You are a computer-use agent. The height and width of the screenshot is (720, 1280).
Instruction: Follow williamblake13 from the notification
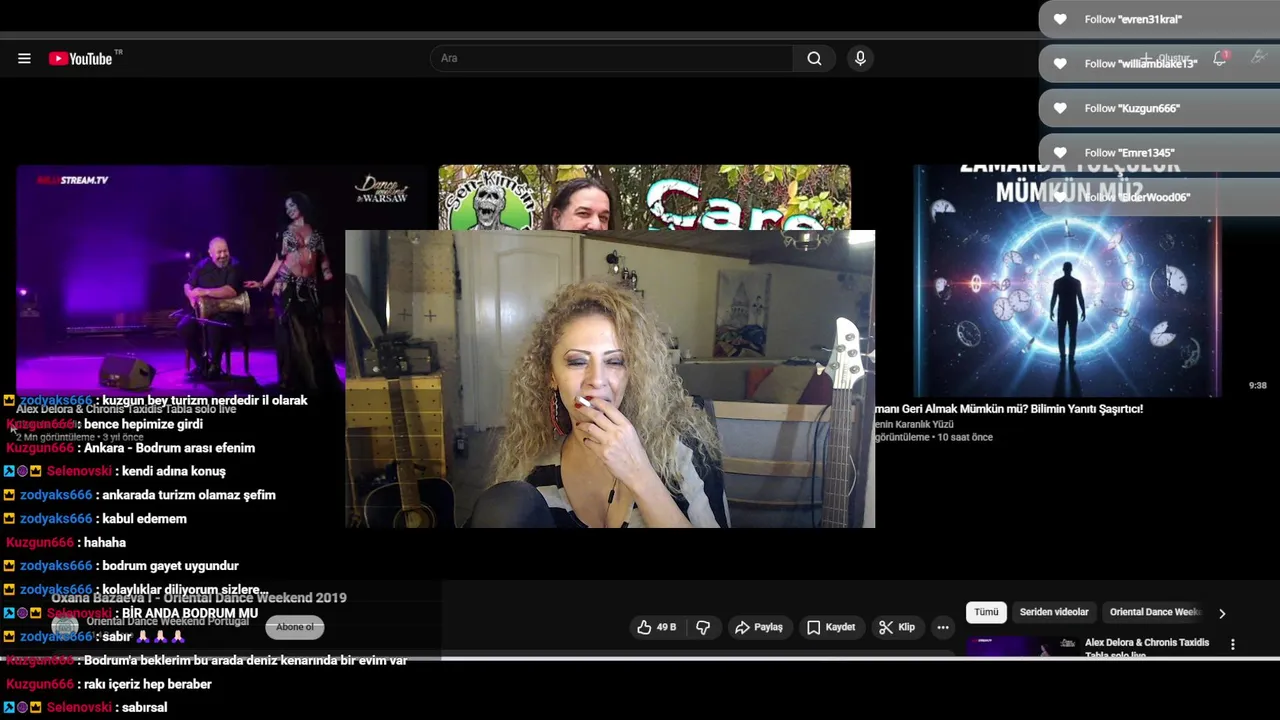pos(1159,63)
